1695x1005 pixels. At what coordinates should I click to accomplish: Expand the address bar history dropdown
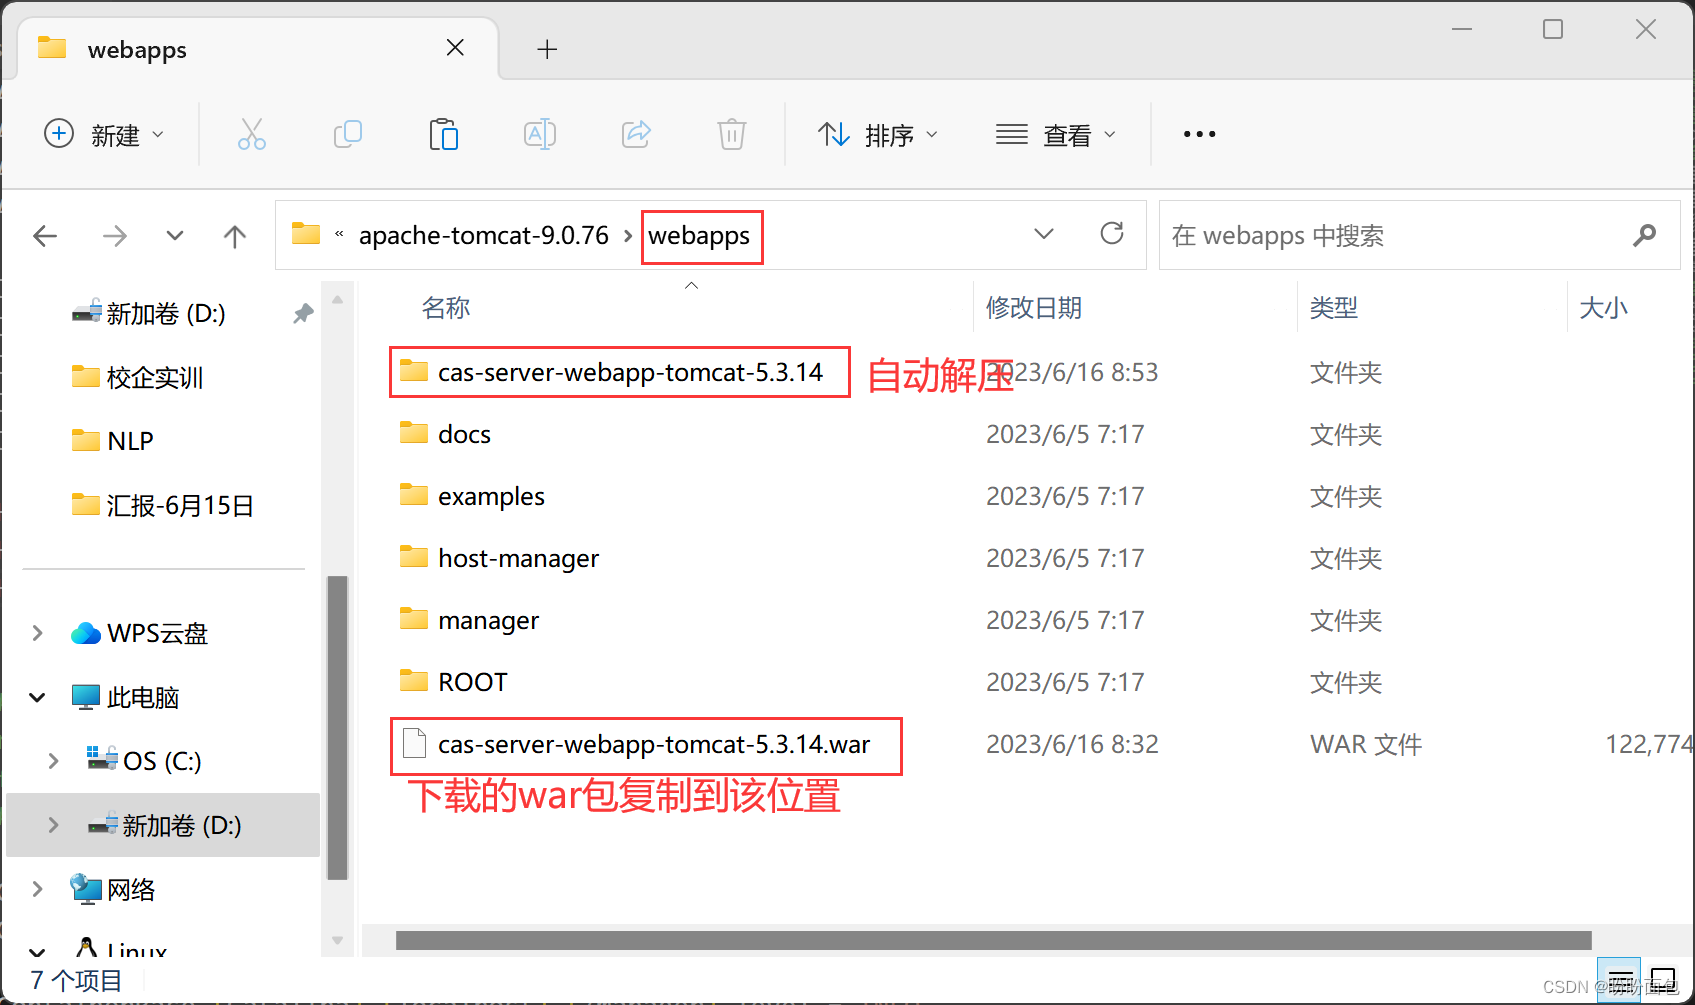tap(1044, 234)
